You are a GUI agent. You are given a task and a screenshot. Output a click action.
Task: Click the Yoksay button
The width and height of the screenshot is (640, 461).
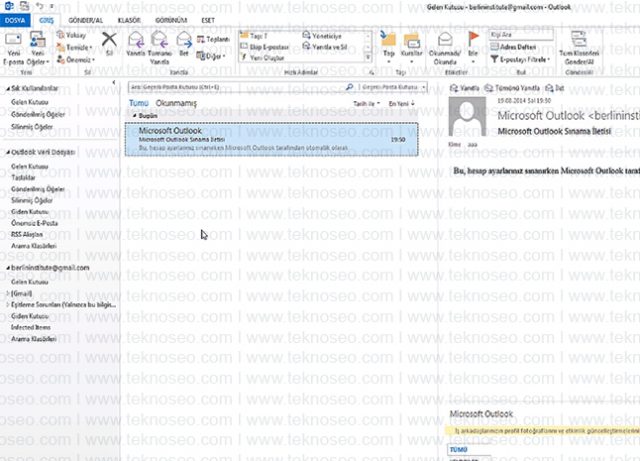pyautogui.click(x=71, y=35)
